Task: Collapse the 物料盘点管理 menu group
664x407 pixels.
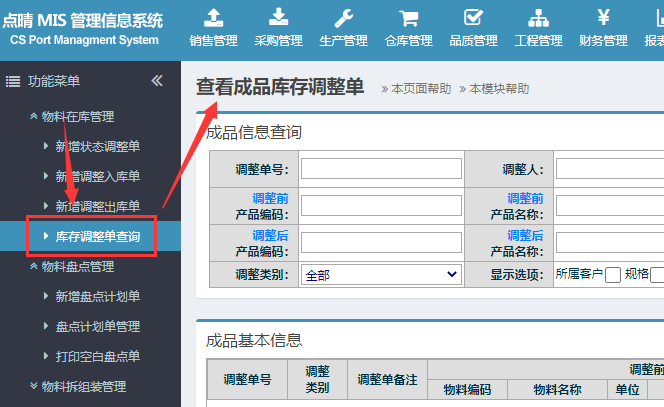Action: pos(76,267)
